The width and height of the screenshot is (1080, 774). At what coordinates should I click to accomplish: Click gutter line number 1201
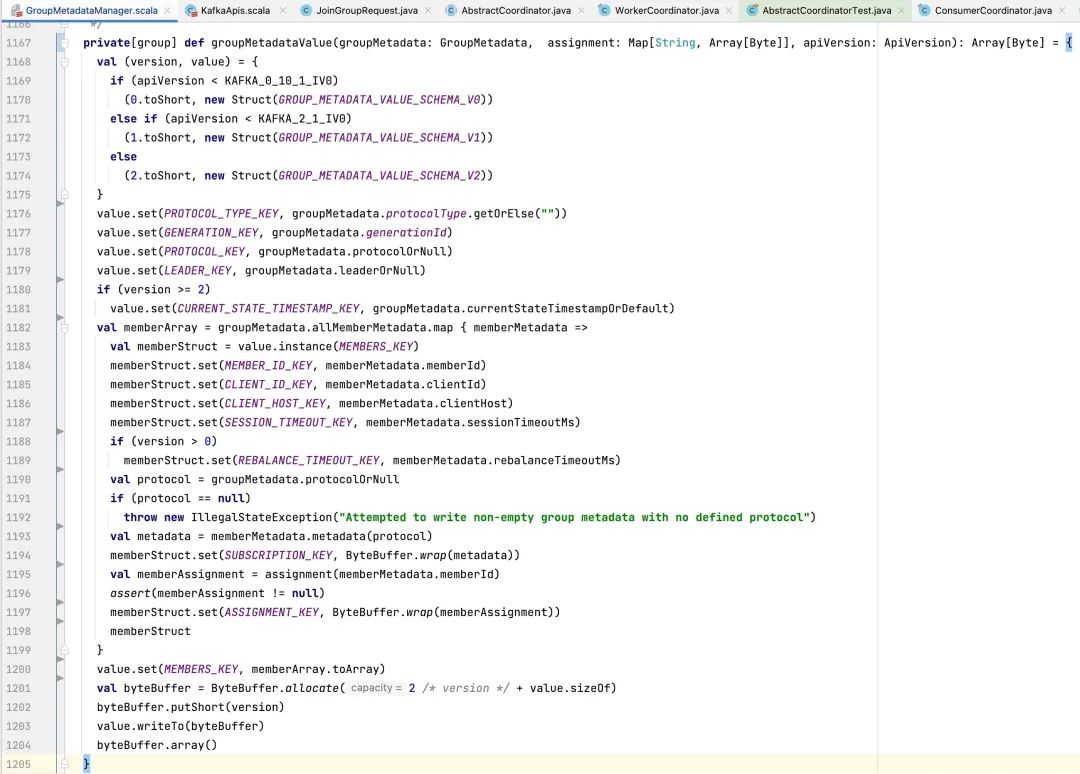pos(19,688)
